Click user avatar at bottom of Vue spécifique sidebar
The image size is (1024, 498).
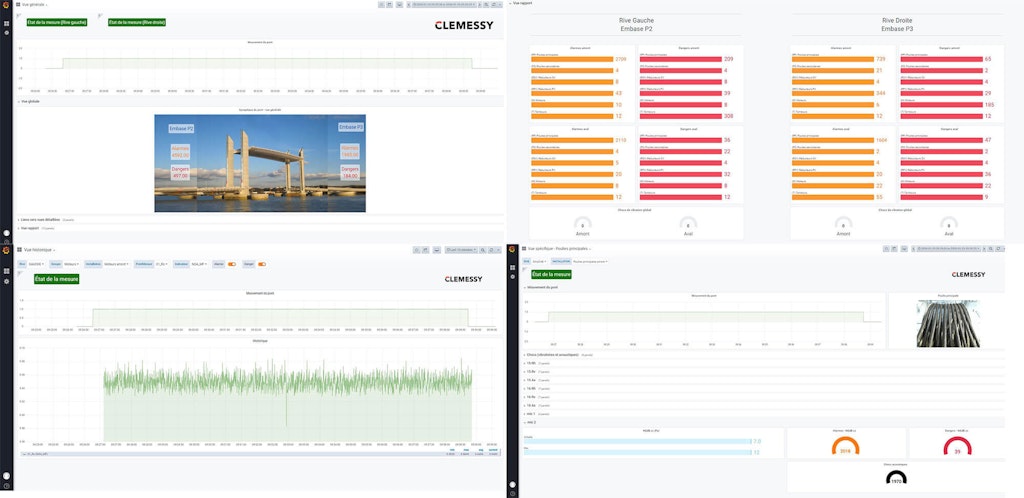tap(513, 484)
